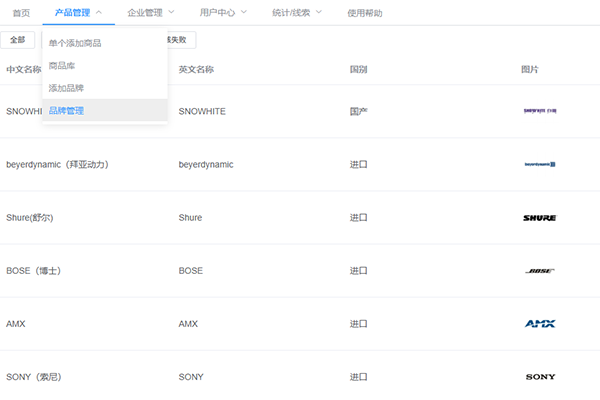Select the 国别 column header

[359, 69]
